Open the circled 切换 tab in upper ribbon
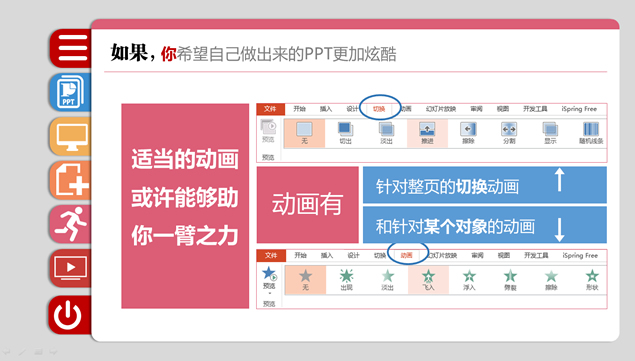The width and height of the screenshot is (635, 361). (x=379, y=109)
